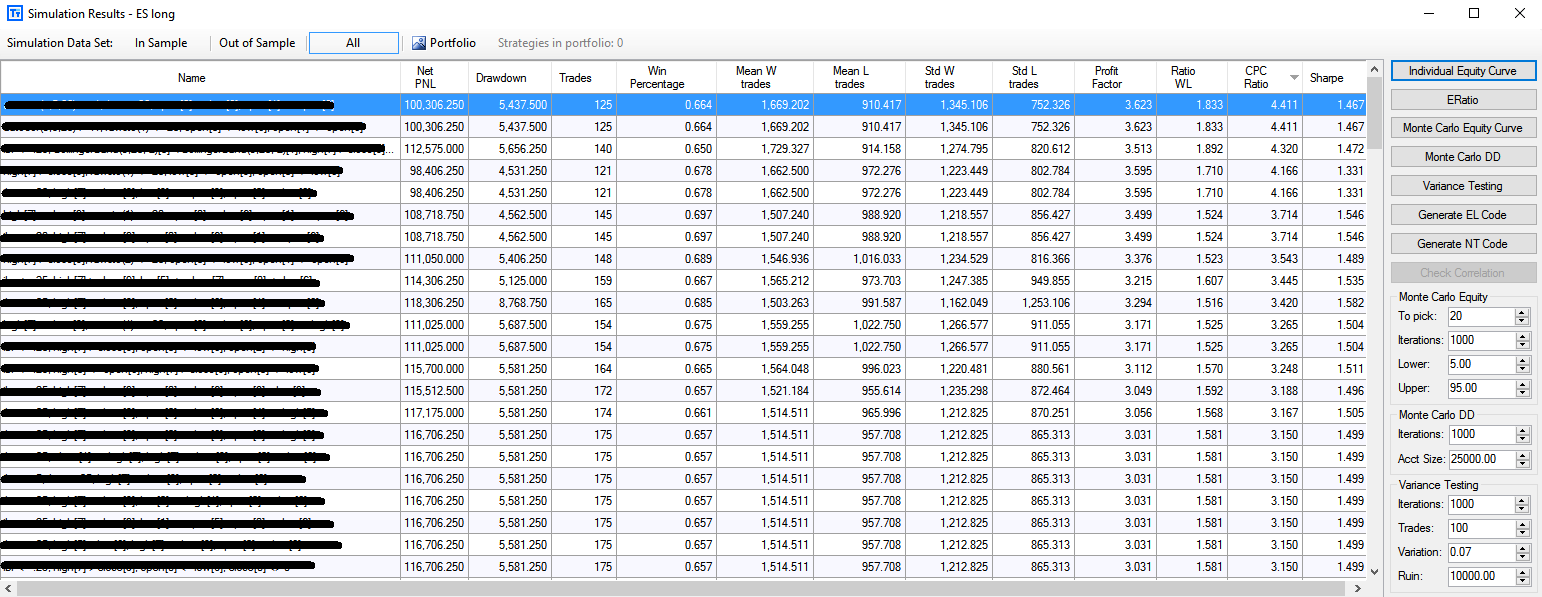Decrease Ruin value with down arrow
1542x597 pixels.
point(1523,581)
